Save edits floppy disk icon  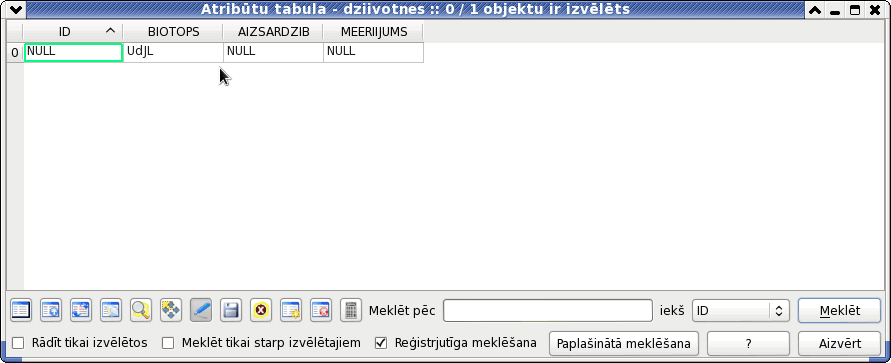231,310
